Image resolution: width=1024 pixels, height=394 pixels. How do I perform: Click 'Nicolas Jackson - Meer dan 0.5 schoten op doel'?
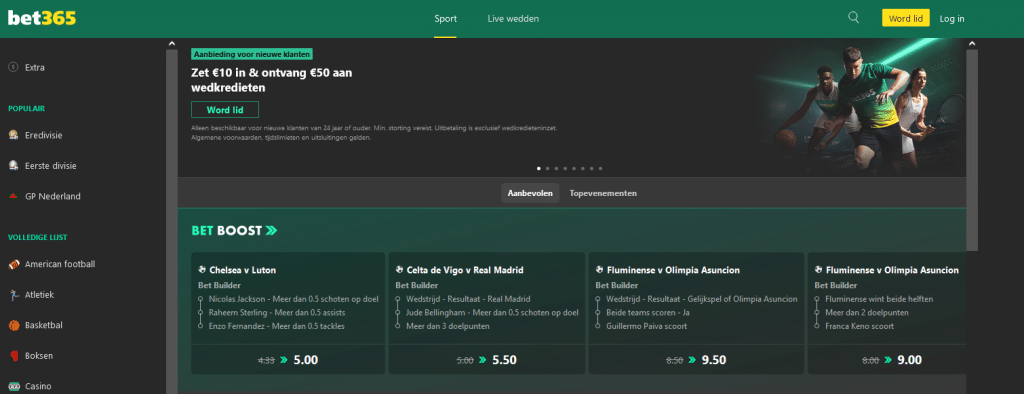click(x=293, y=299)
